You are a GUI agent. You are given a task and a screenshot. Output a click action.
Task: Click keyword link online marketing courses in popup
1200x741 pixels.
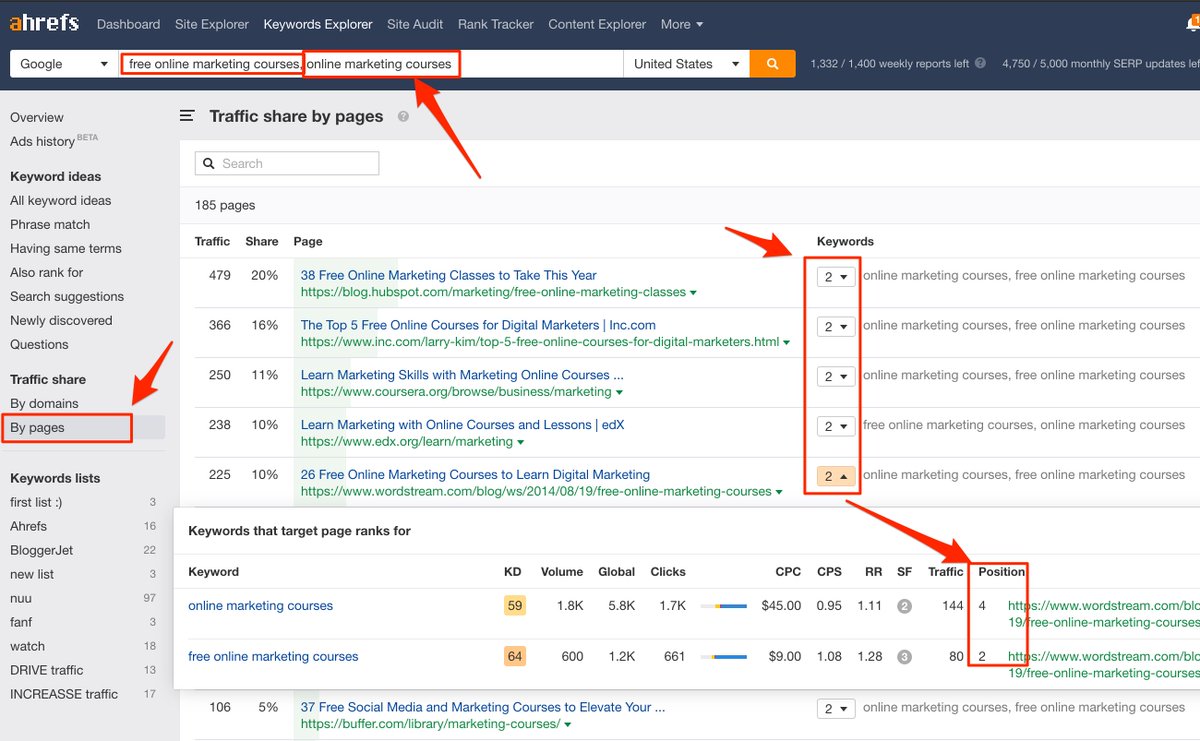point(260,606)
